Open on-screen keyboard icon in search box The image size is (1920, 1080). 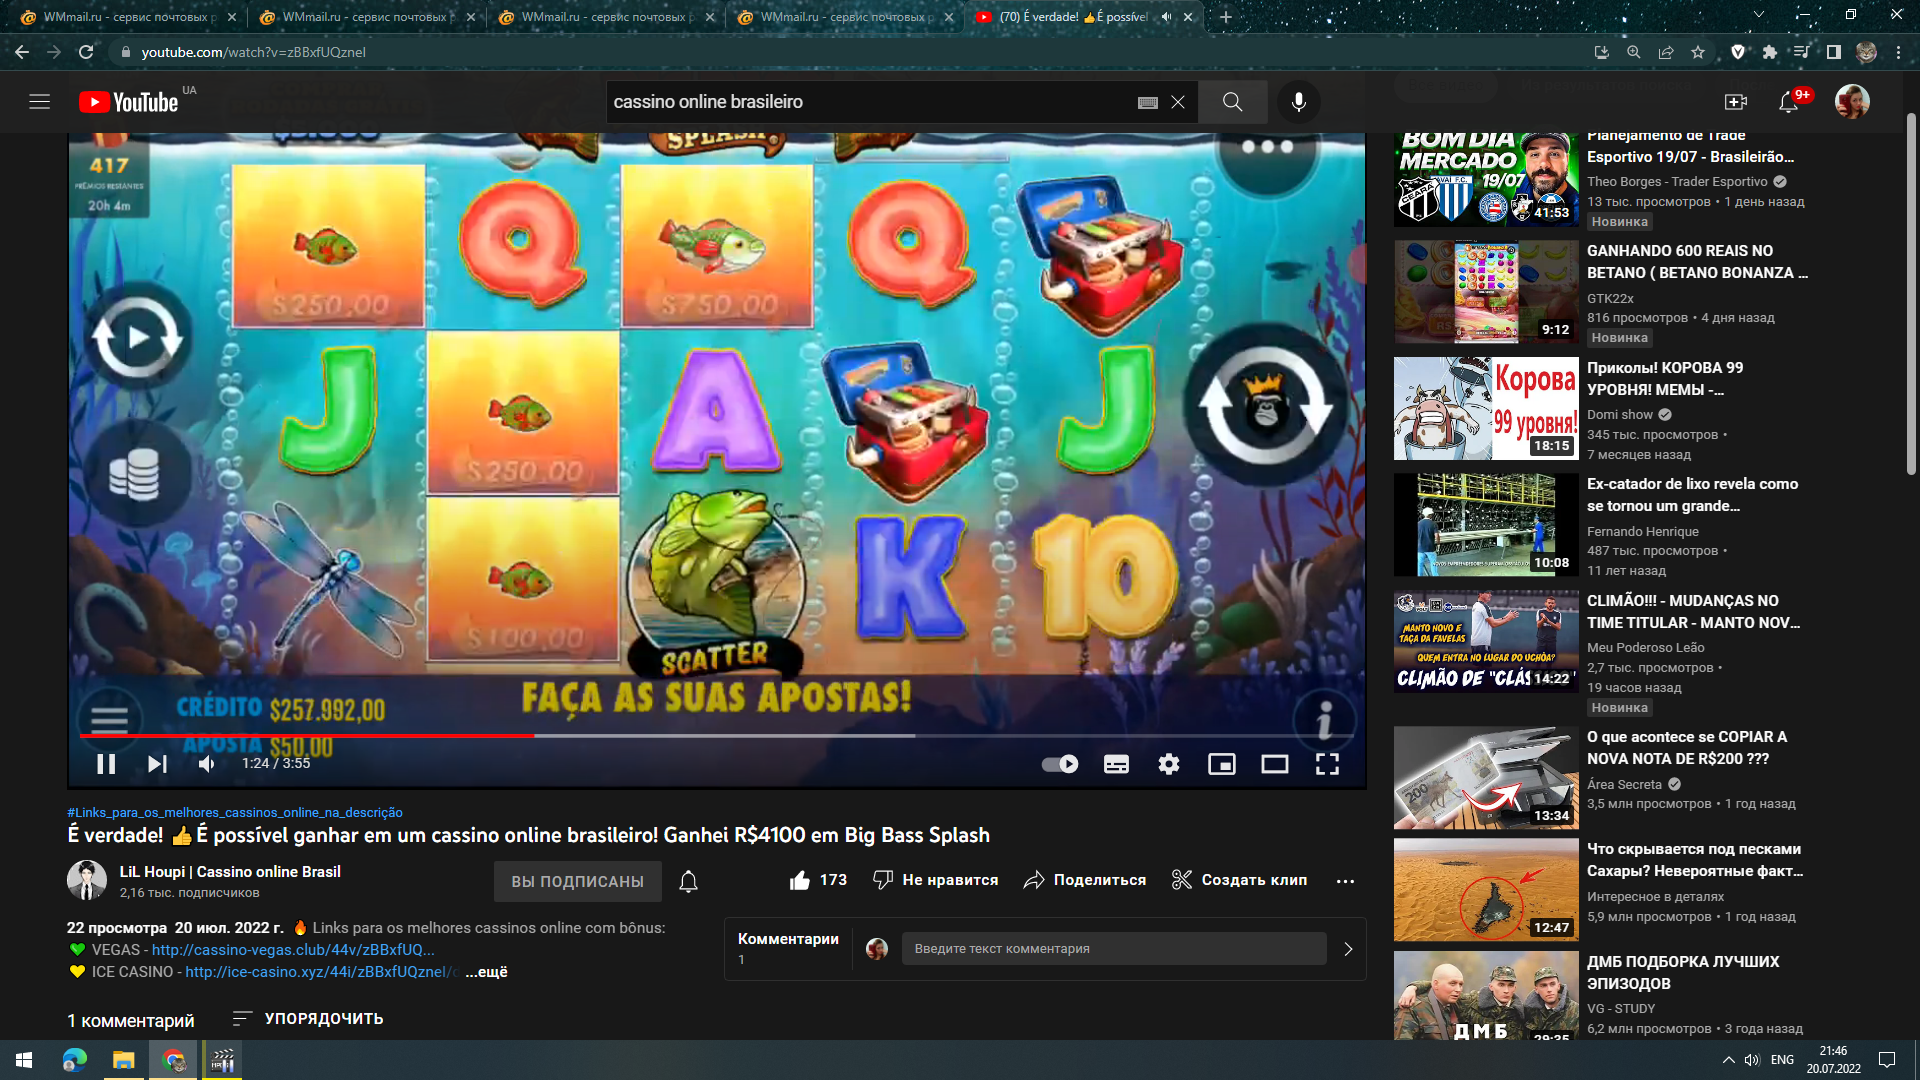[x=1148, y=102]
